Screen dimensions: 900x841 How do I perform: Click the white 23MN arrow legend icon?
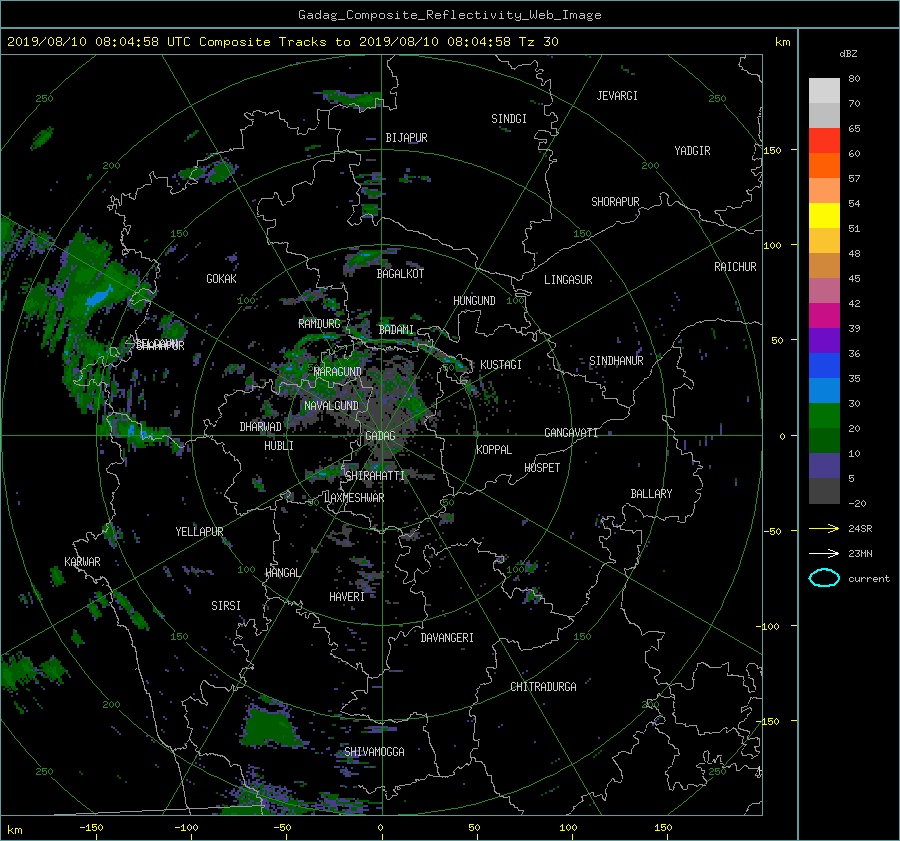[824, 553]
